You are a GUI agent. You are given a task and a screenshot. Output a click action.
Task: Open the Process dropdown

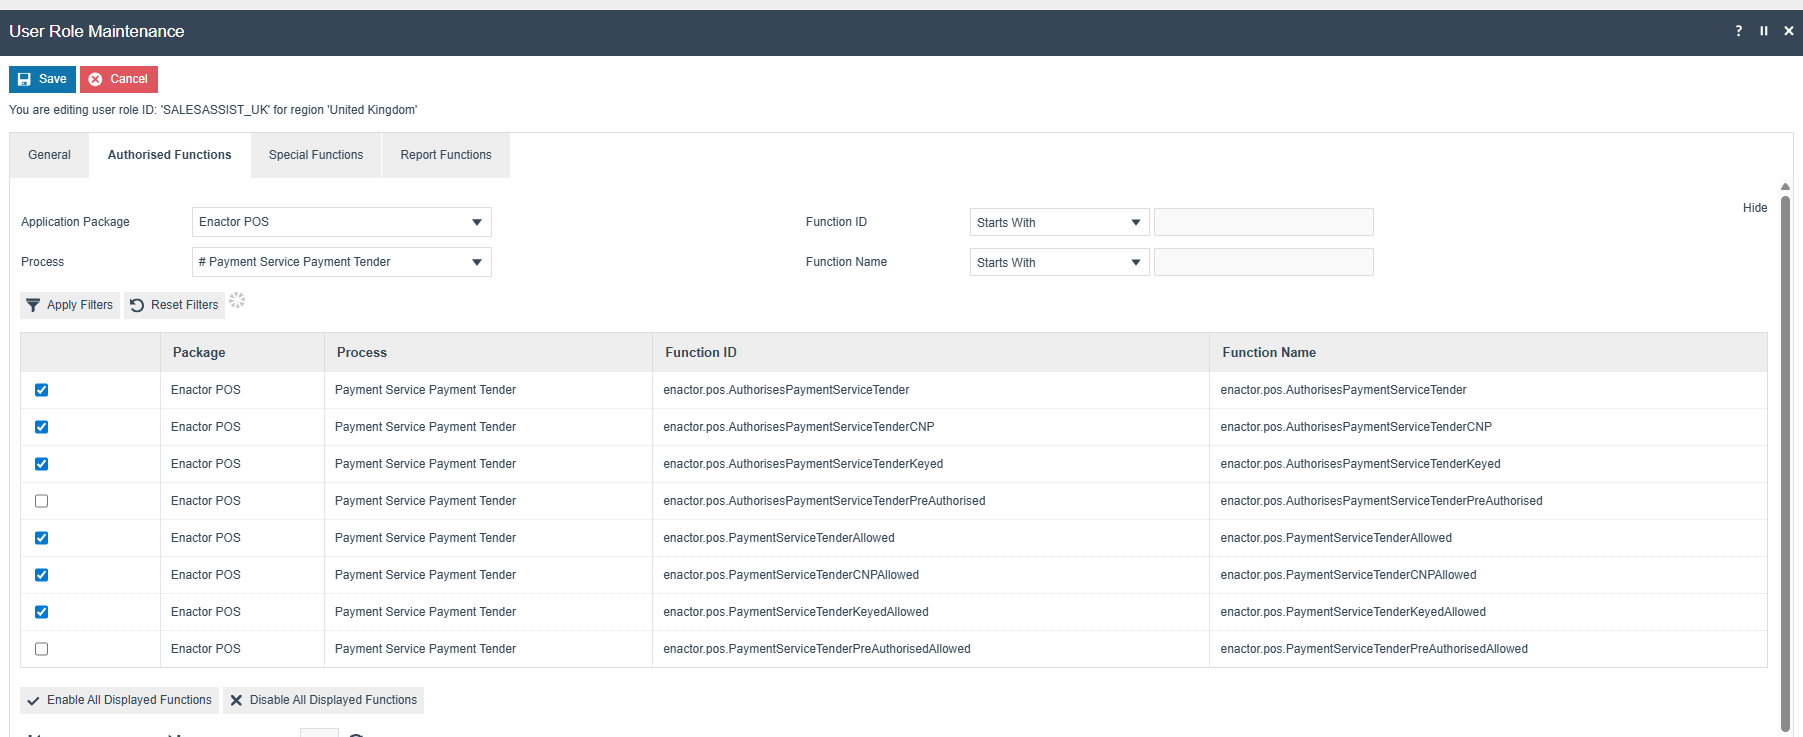coord(342,262)
